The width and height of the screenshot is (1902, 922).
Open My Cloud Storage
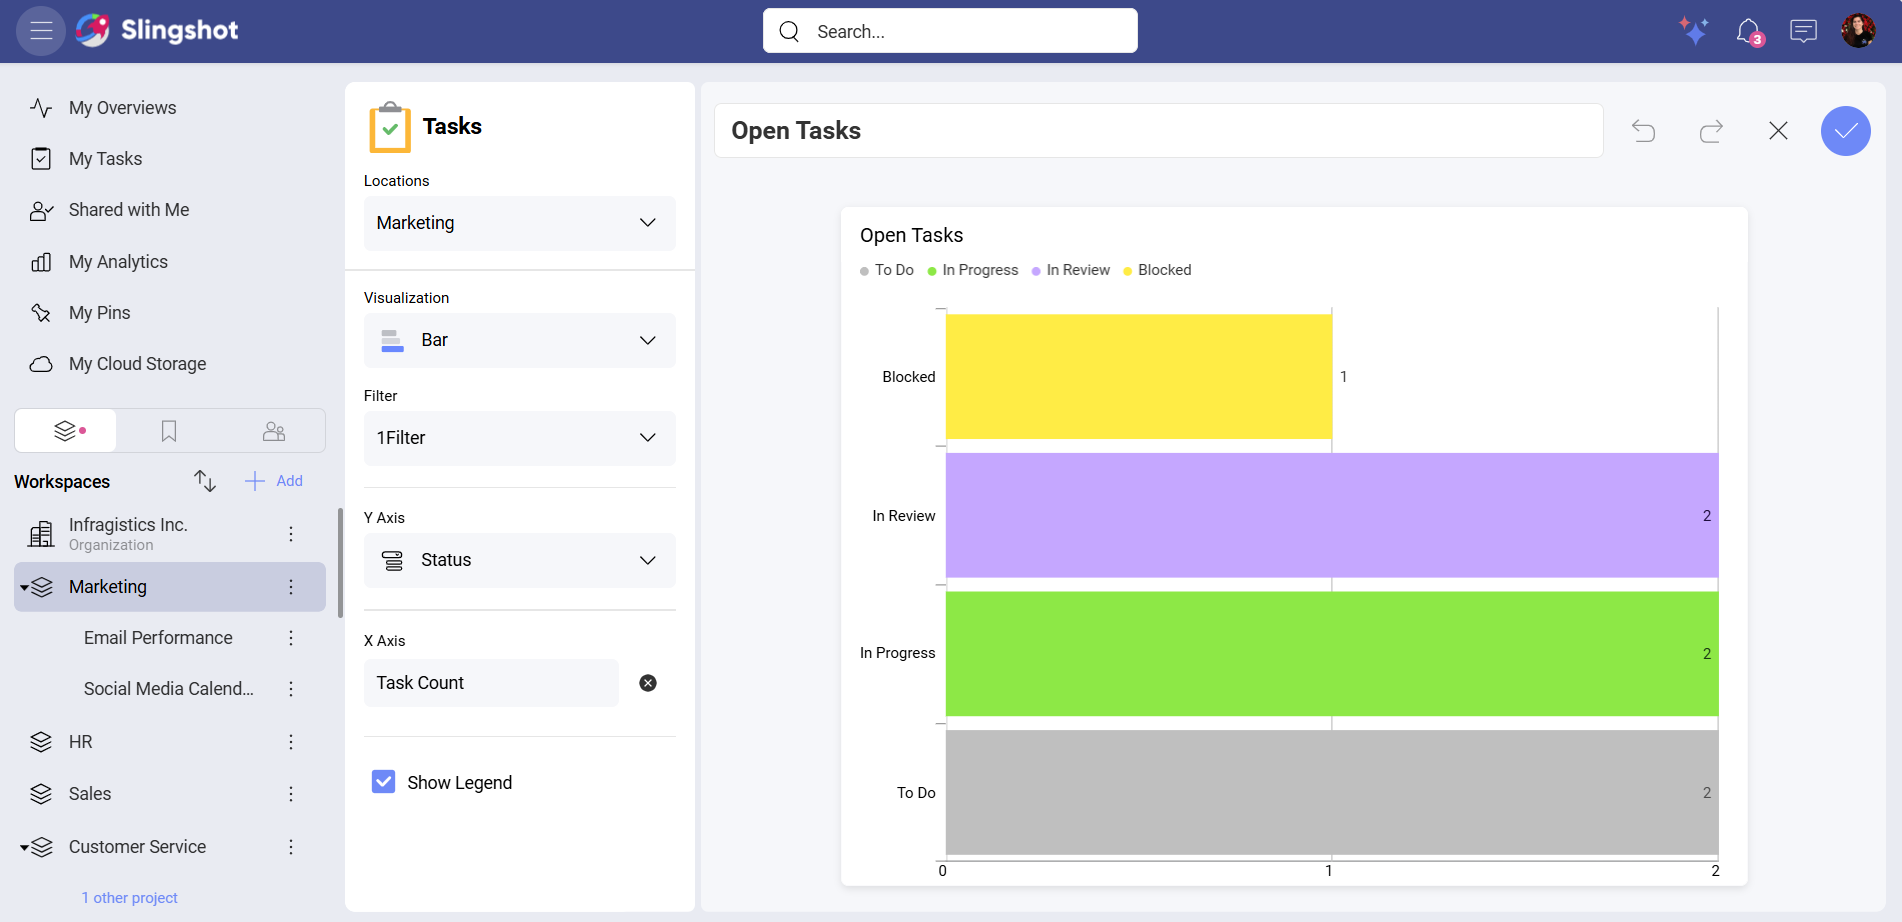tap(137, 363)
